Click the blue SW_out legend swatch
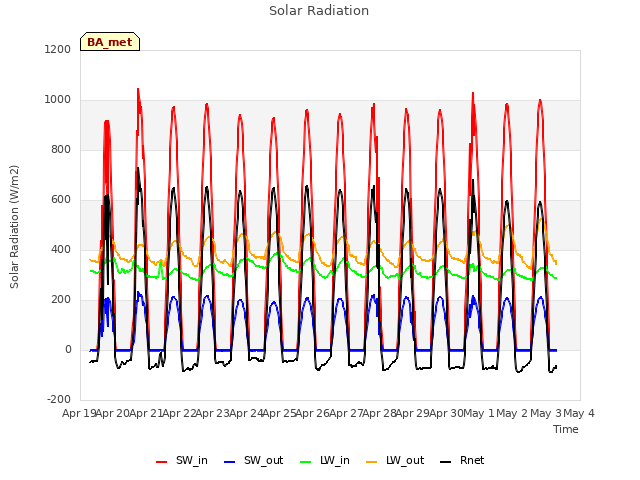This screenshot has width=640, height=480. click(x=230, y=462)
